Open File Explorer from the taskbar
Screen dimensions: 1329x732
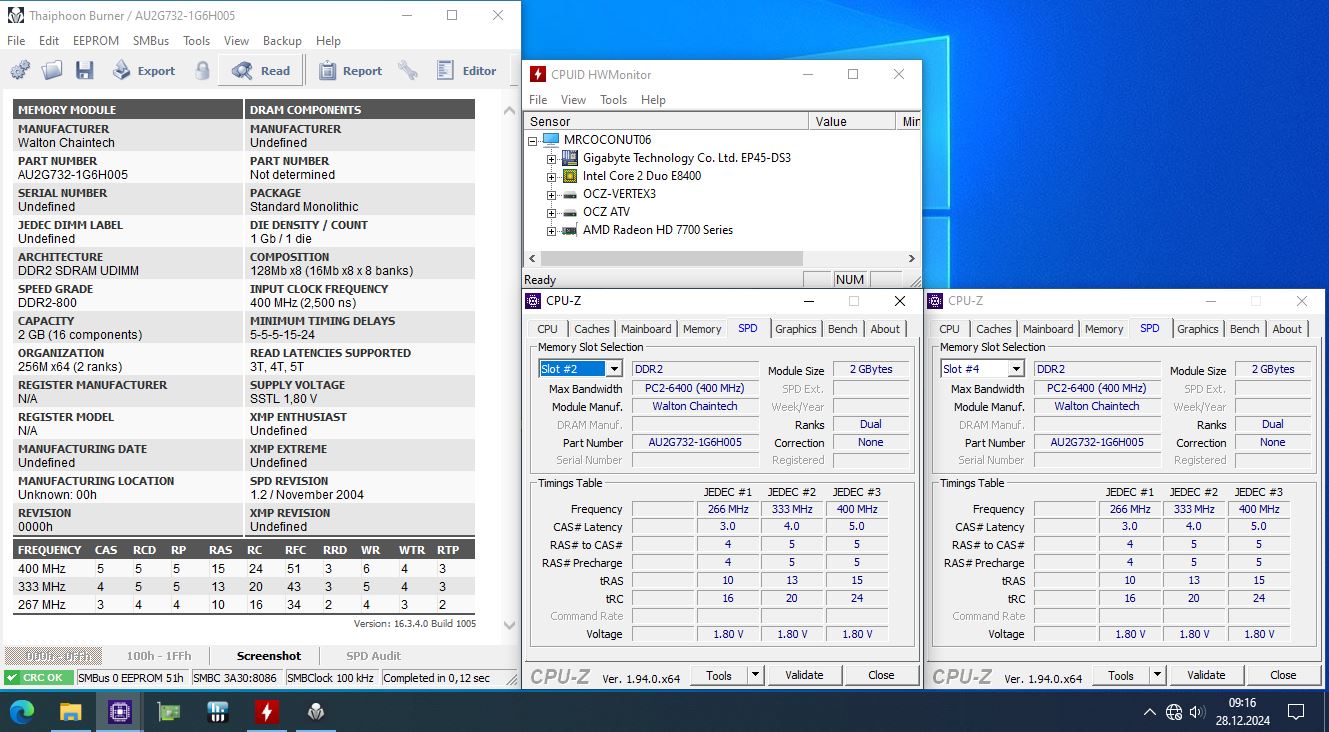[x=71, y=712]
